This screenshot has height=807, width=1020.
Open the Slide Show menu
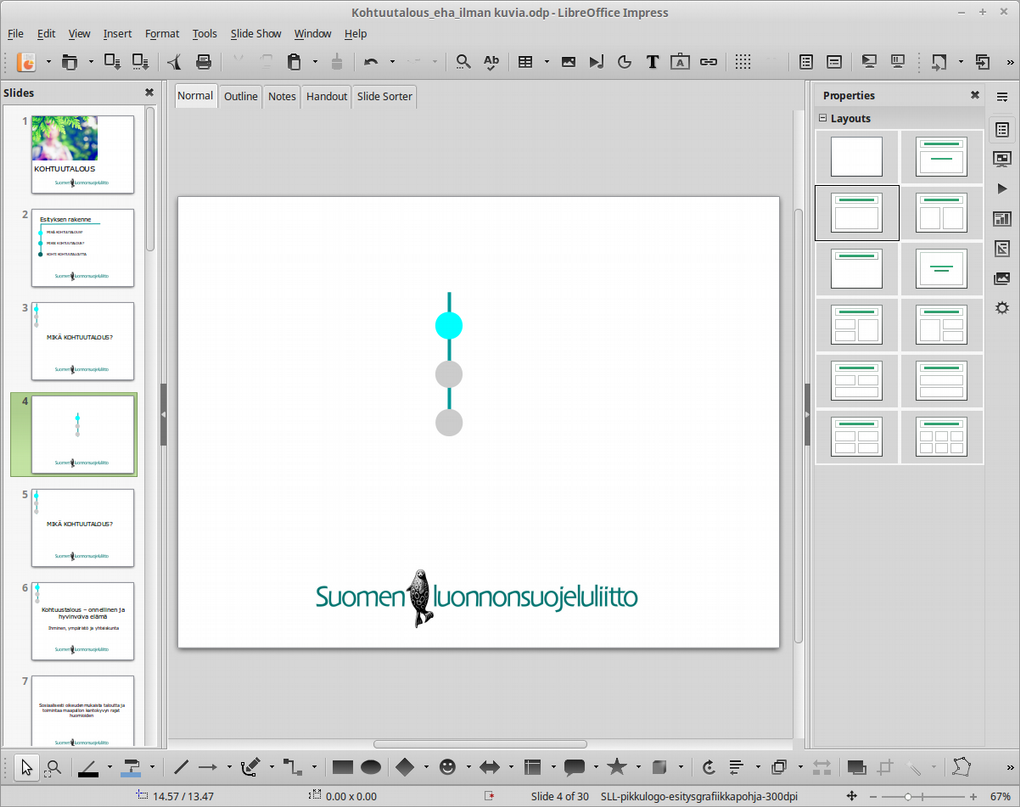pyautogui.click(x=256, y=34)
